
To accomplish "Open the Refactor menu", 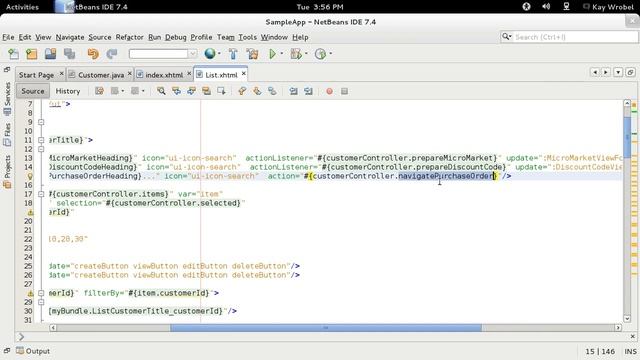I will (x=129, y=37).
